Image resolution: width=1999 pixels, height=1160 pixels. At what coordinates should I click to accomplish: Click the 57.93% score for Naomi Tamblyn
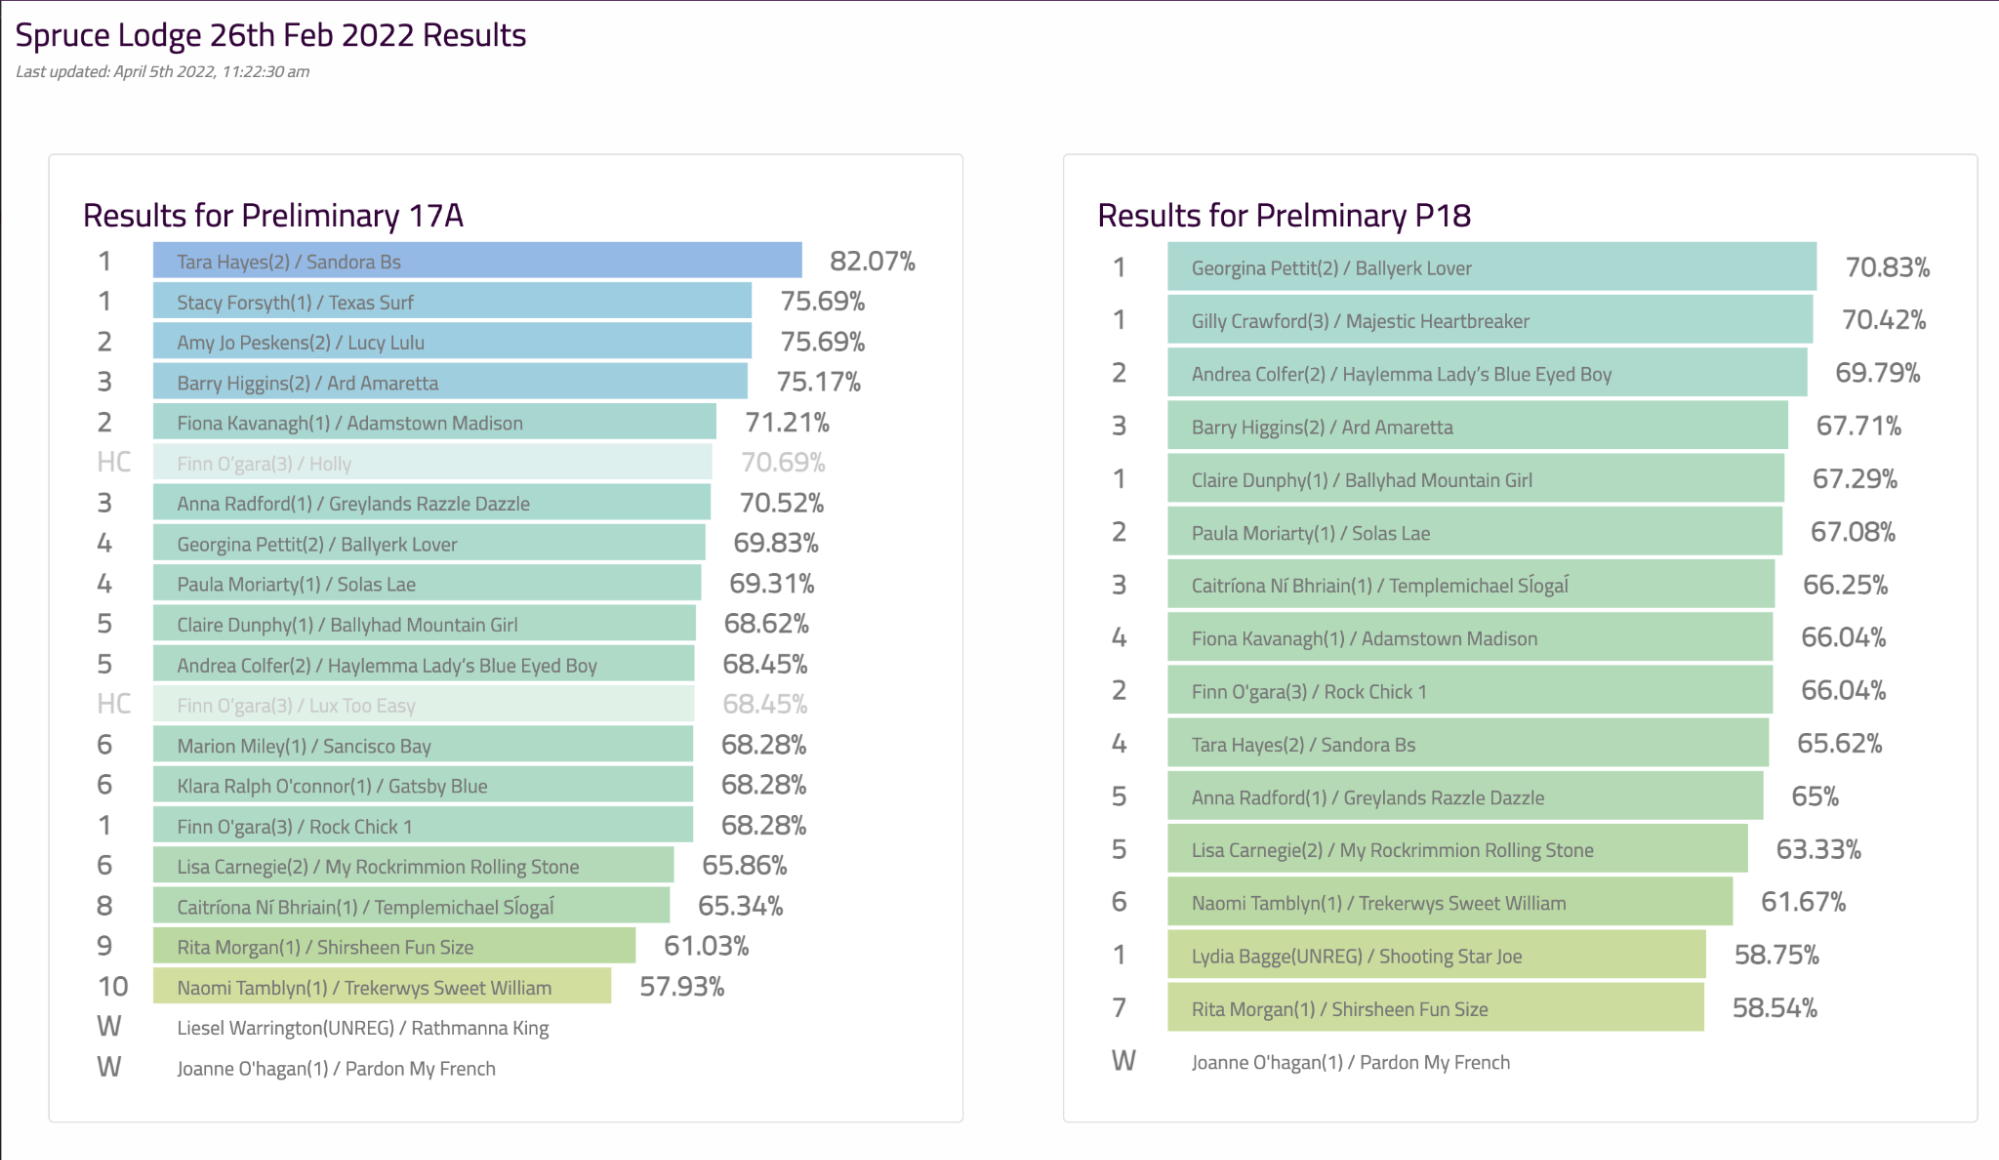pos(681,987)
